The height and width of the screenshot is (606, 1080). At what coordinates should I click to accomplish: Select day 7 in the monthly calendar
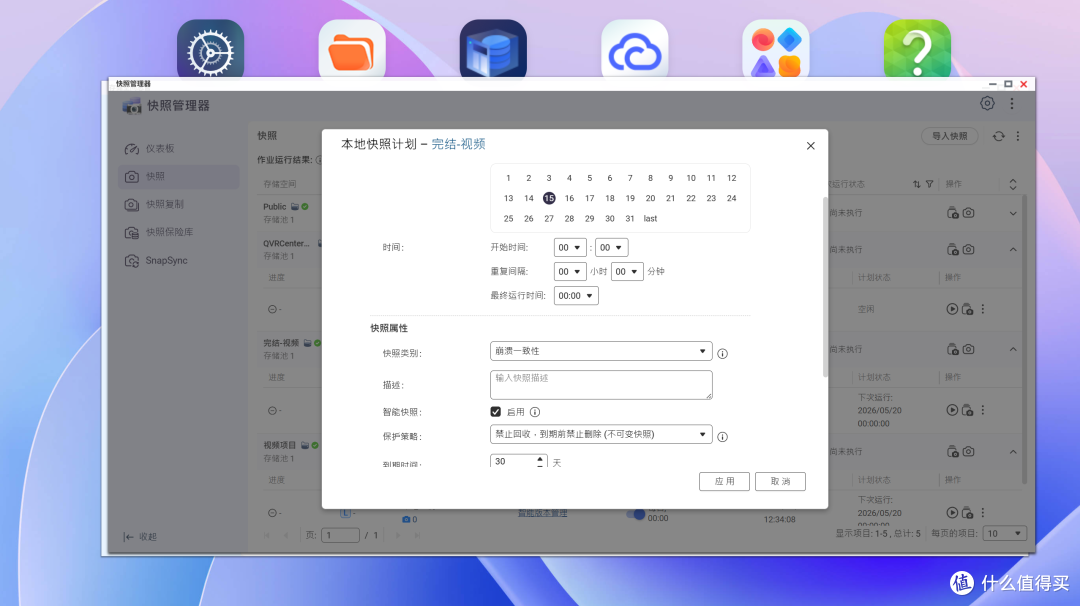coord(630,178)
